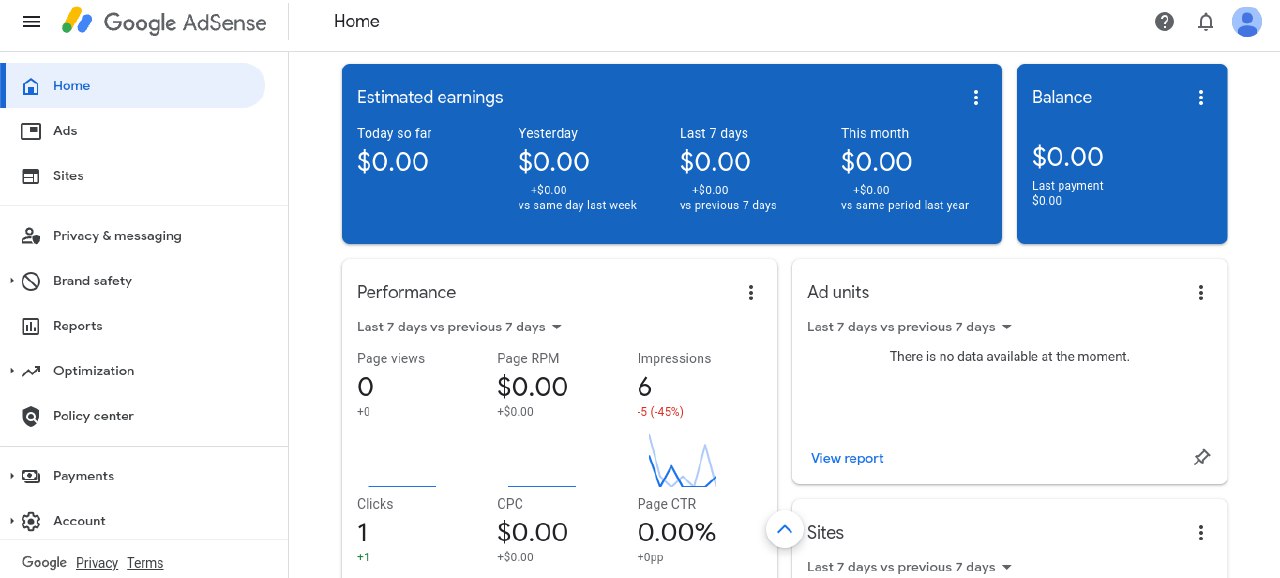The image size is (1280, 578).
Task: Open Performance card three-dot menu
Action: [x=751, y=292]
